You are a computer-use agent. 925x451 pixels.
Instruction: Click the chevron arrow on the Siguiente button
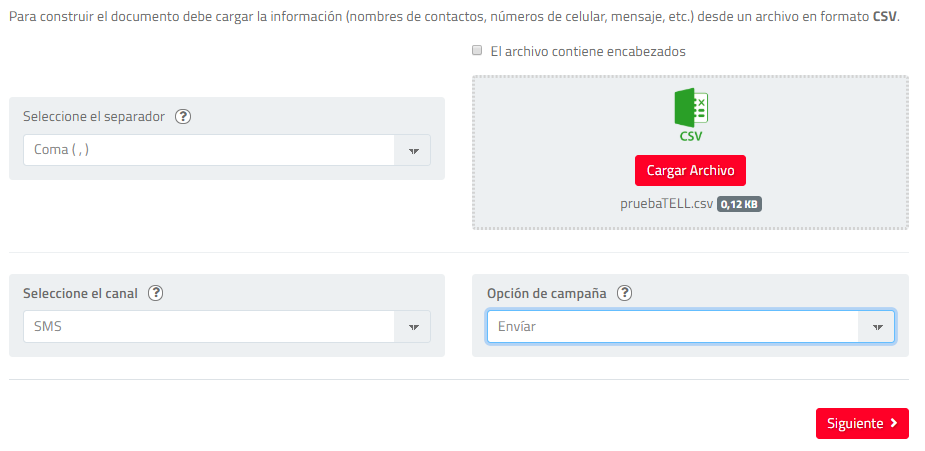coord(894,423)
